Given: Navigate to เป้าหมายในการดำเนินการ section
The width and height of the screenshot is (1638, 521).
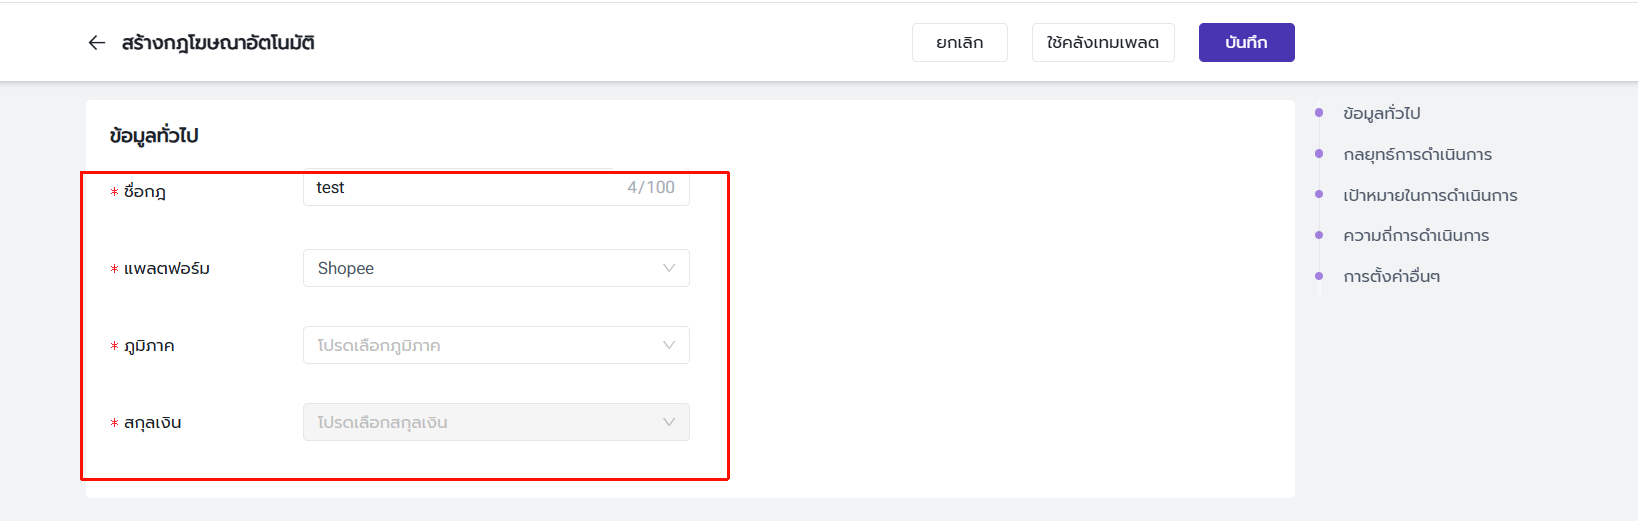Looking at the screenshot, I should 1430,195.
